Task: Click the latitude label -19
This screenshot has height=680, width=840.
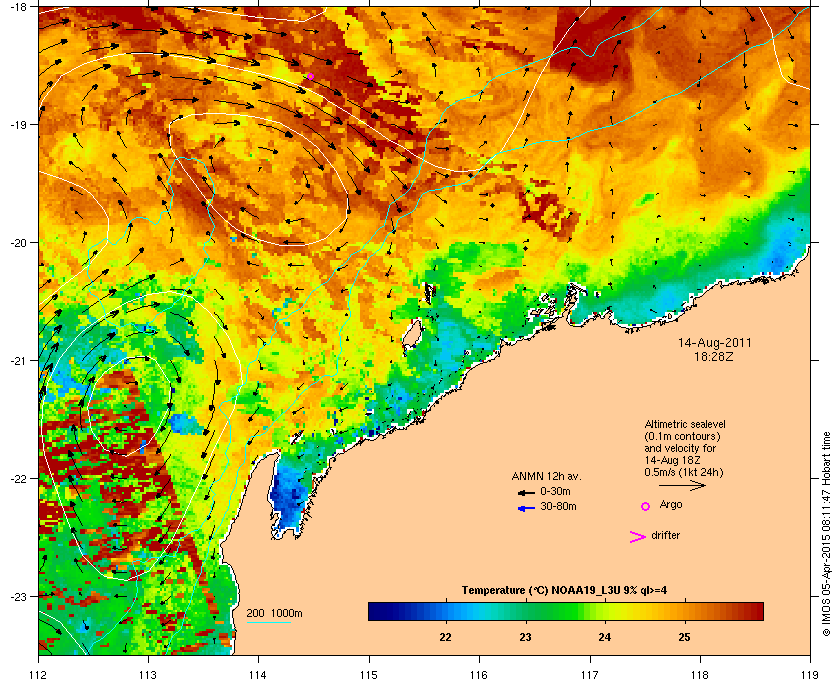Action: 18,125
